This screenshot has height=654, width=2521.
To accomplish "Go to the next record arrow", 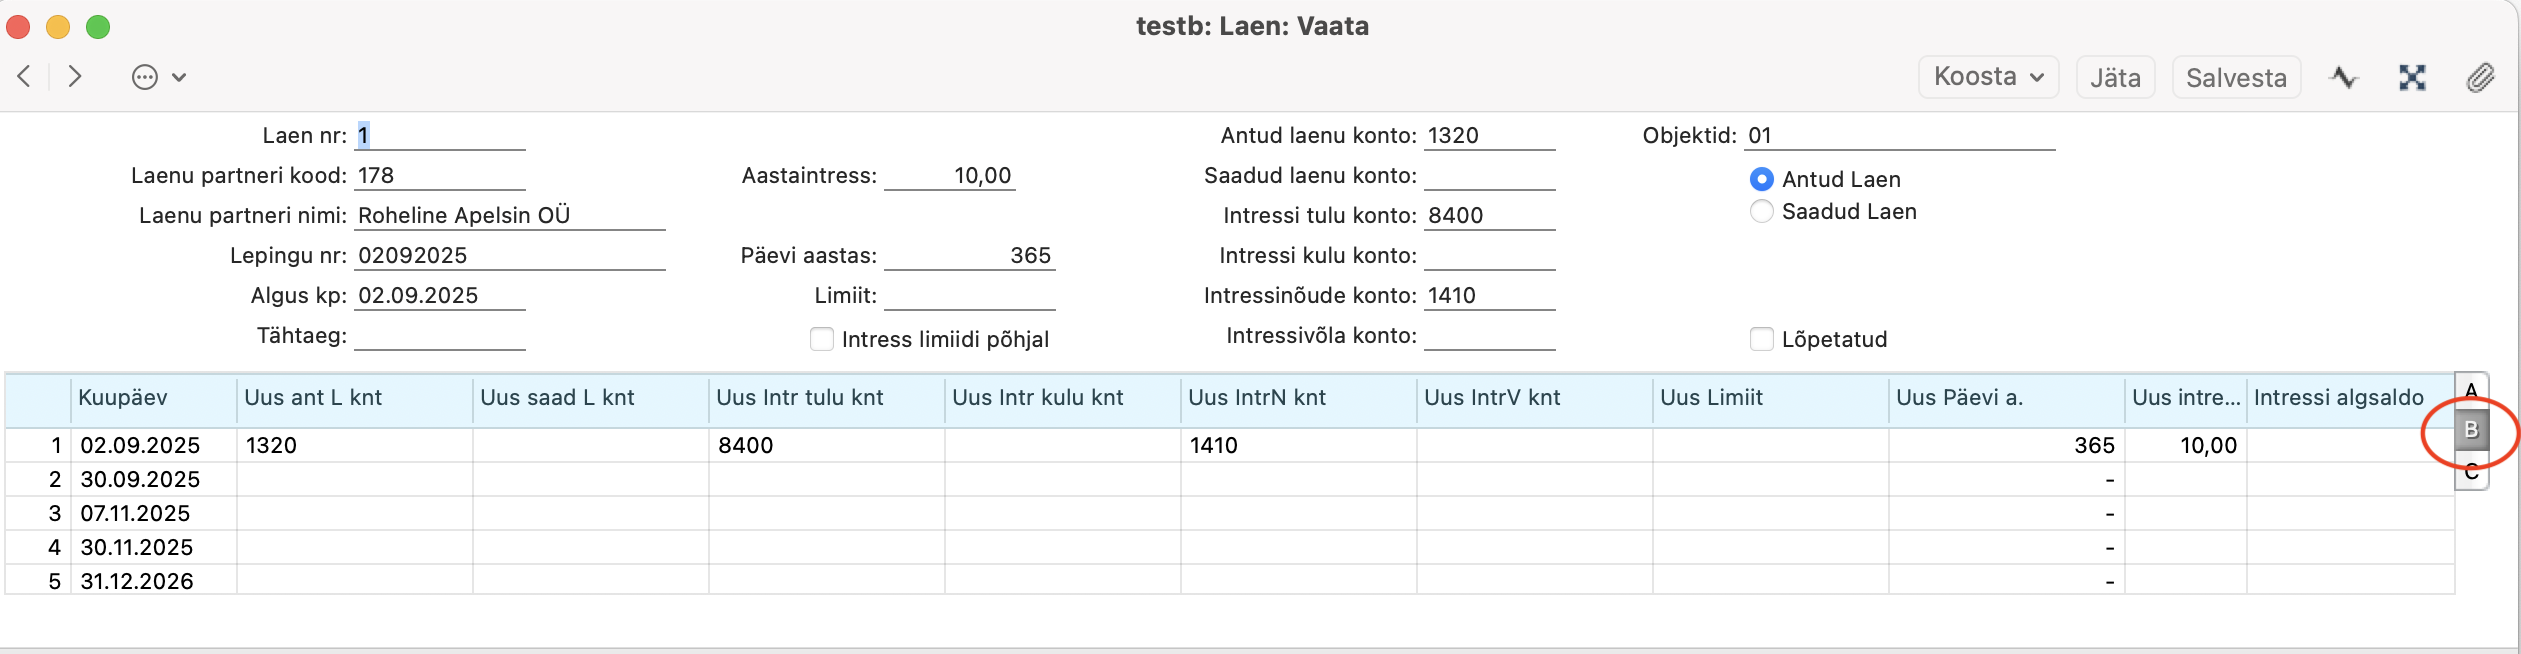I will pyautogui.click(x=74, y=77).
